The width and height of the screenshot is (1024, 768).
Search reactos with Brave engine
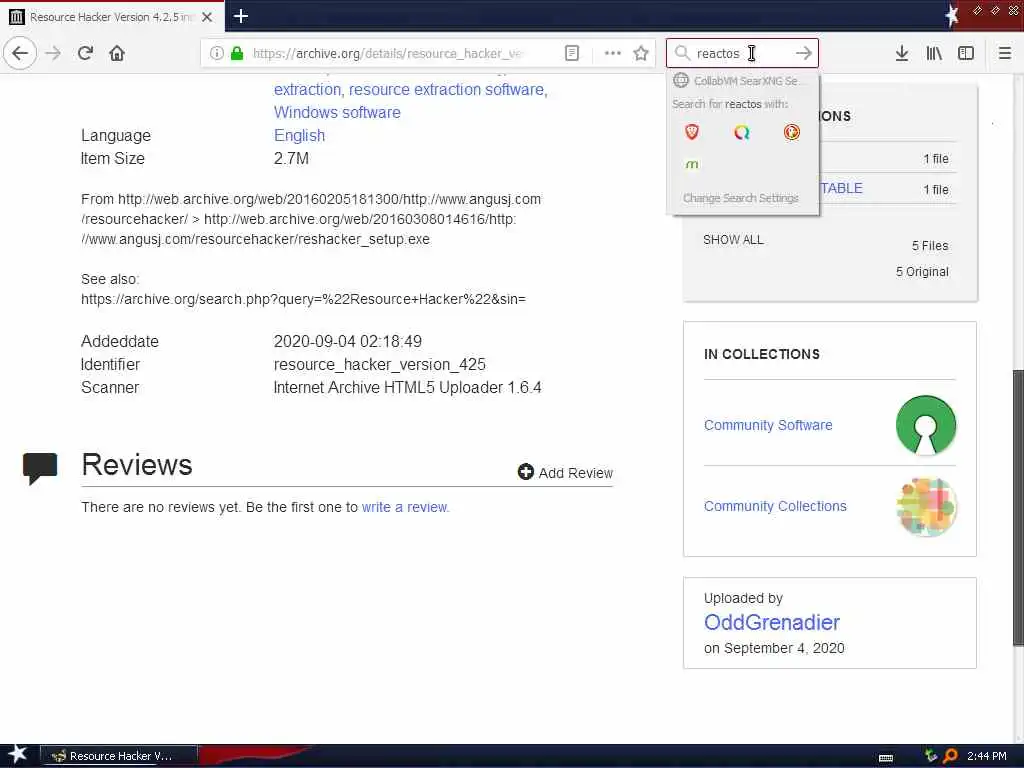pyautogui.click(x=692, y=132)
